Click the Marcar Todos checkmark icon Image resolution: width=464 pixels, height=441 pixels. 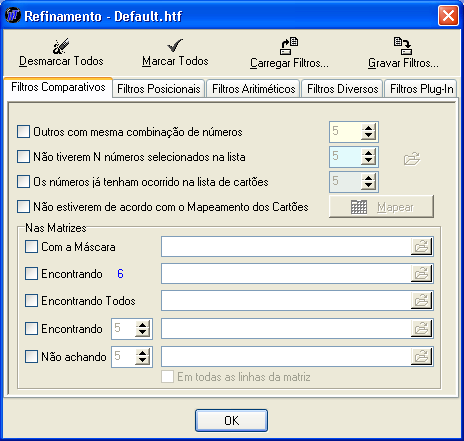(x=175, y=45)
